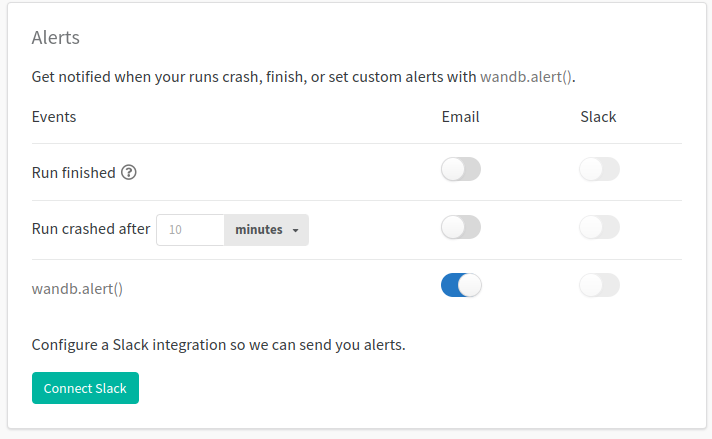
Task: Open the minutes unit dropdown
Action: coord(266,230)
